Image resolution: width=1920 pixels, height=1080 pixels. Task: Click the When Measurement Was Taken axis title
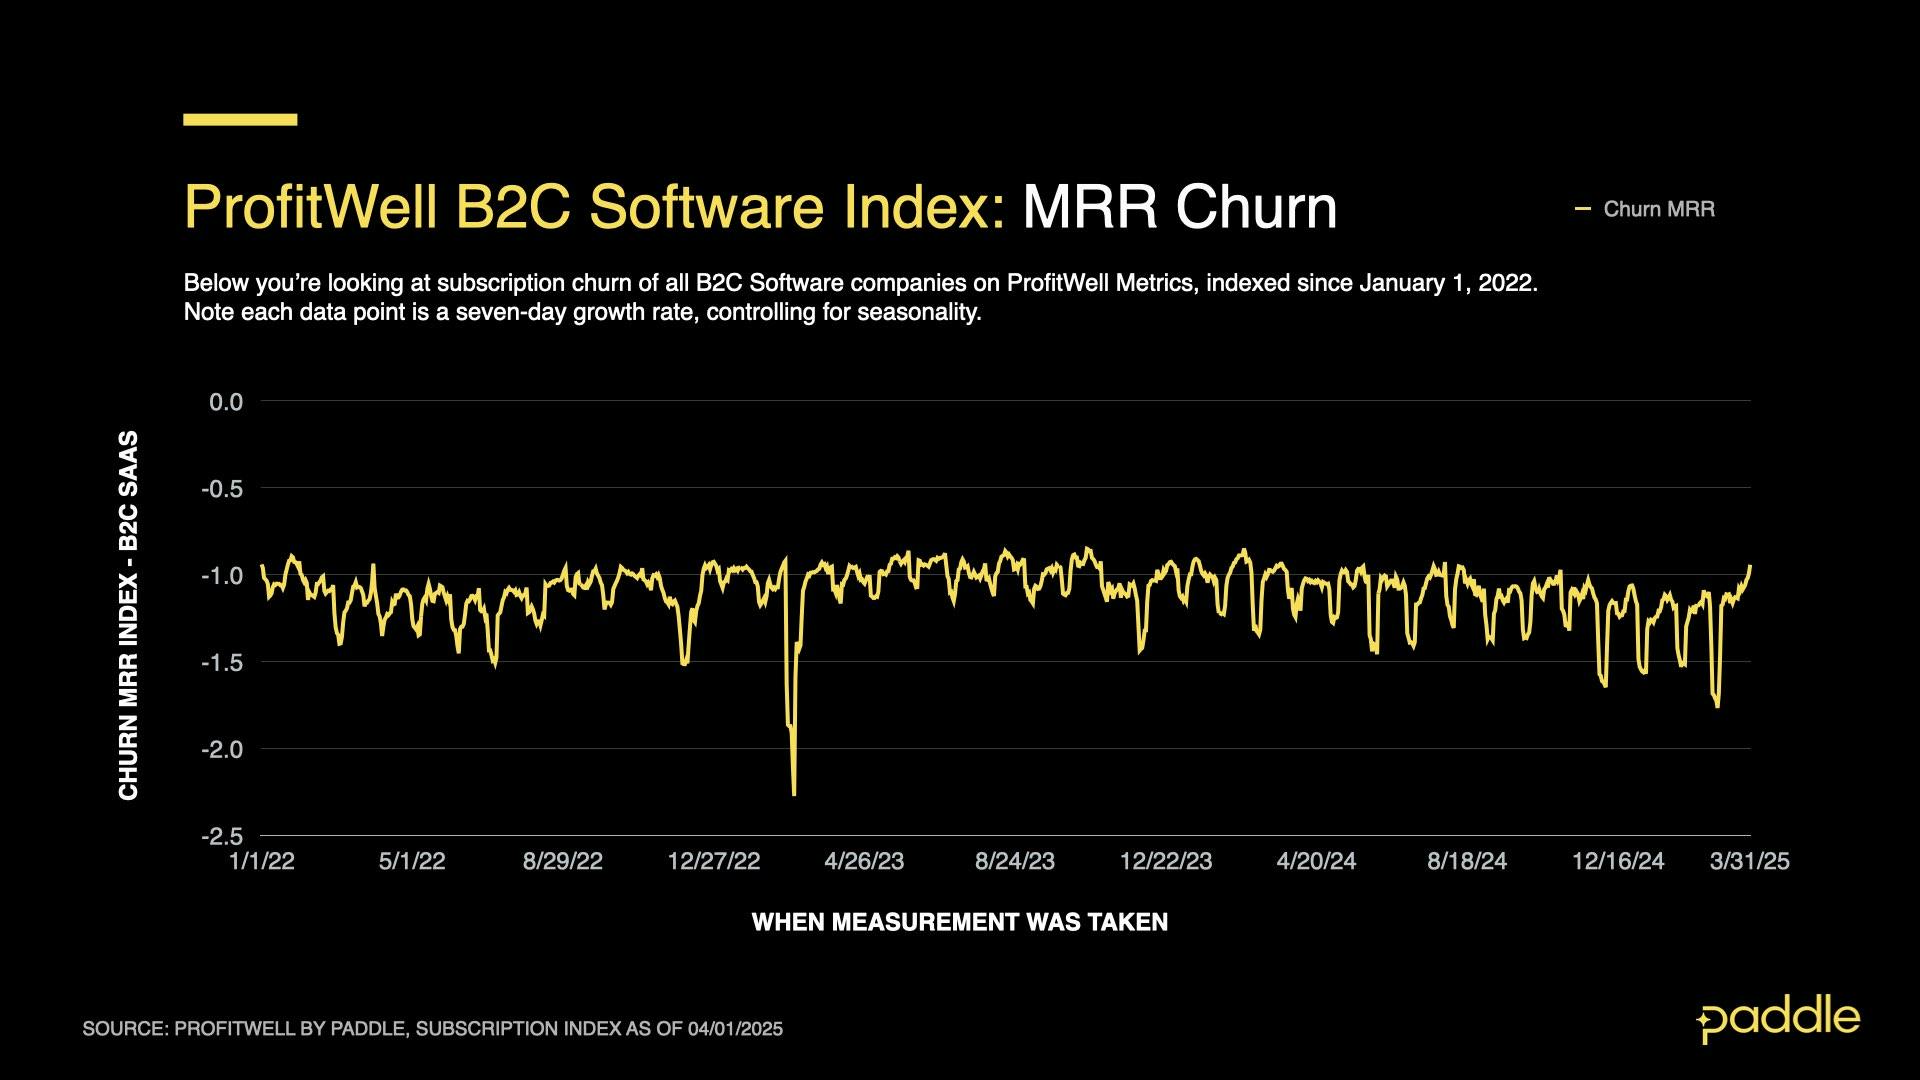tap(959, 922)
